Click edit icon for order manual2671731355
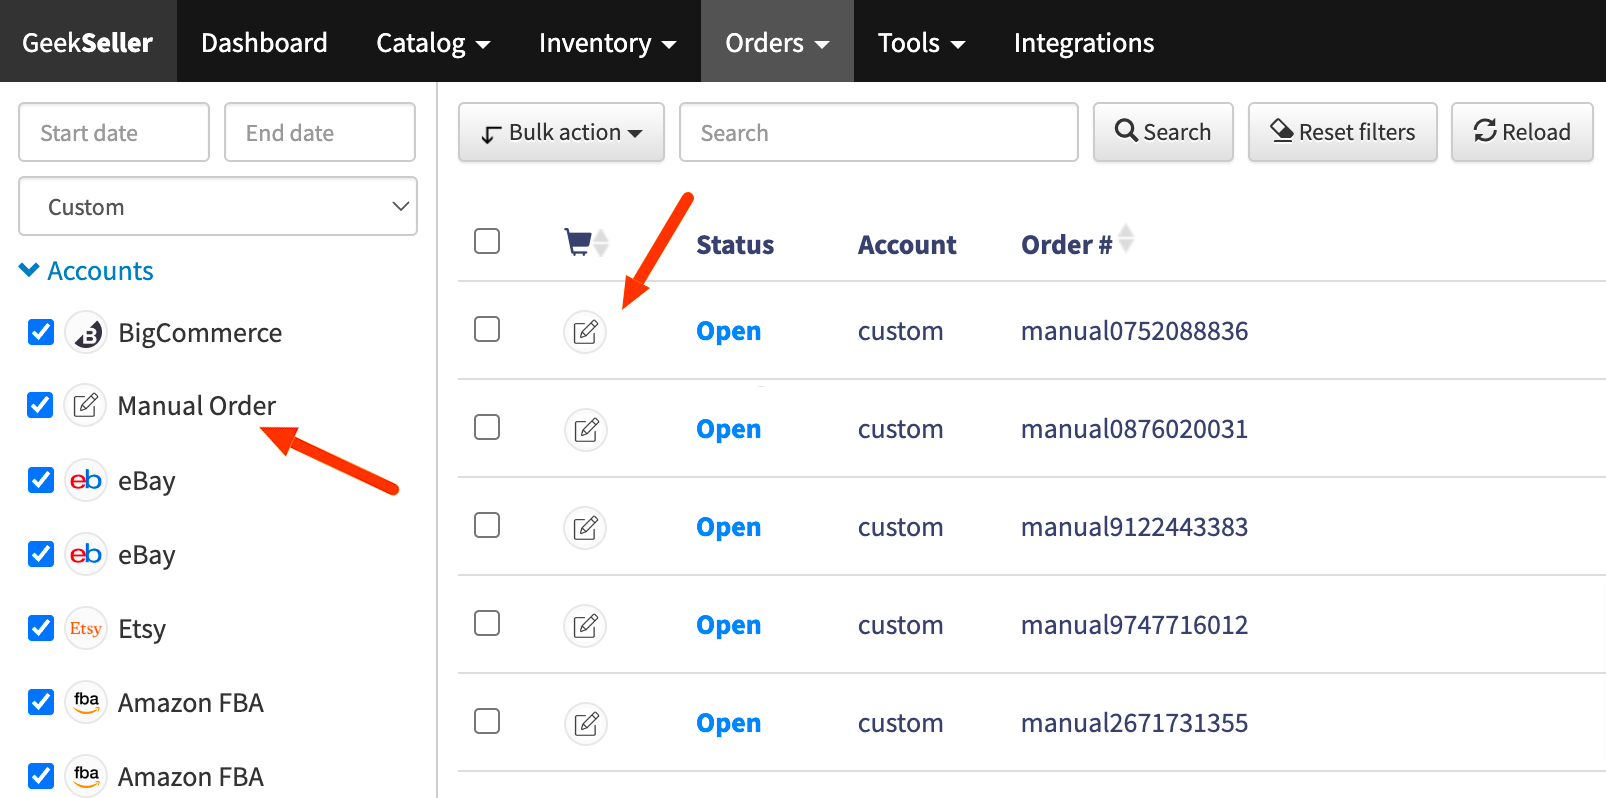 [586, 723]
